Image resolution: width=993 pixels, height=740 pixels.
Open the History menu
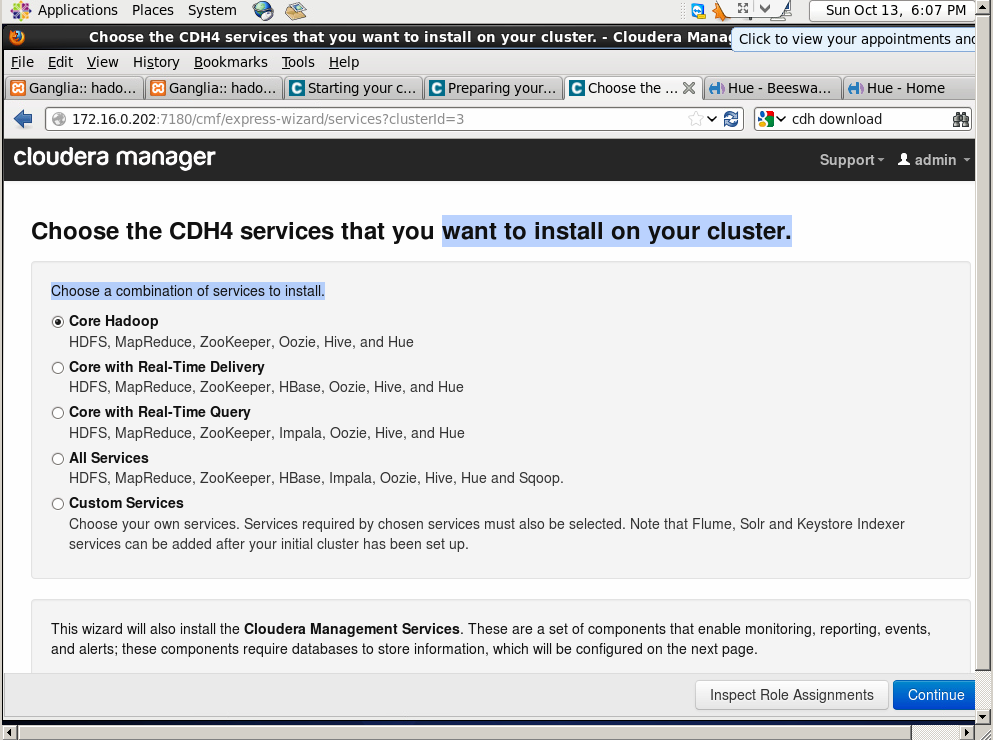[156, 62]
